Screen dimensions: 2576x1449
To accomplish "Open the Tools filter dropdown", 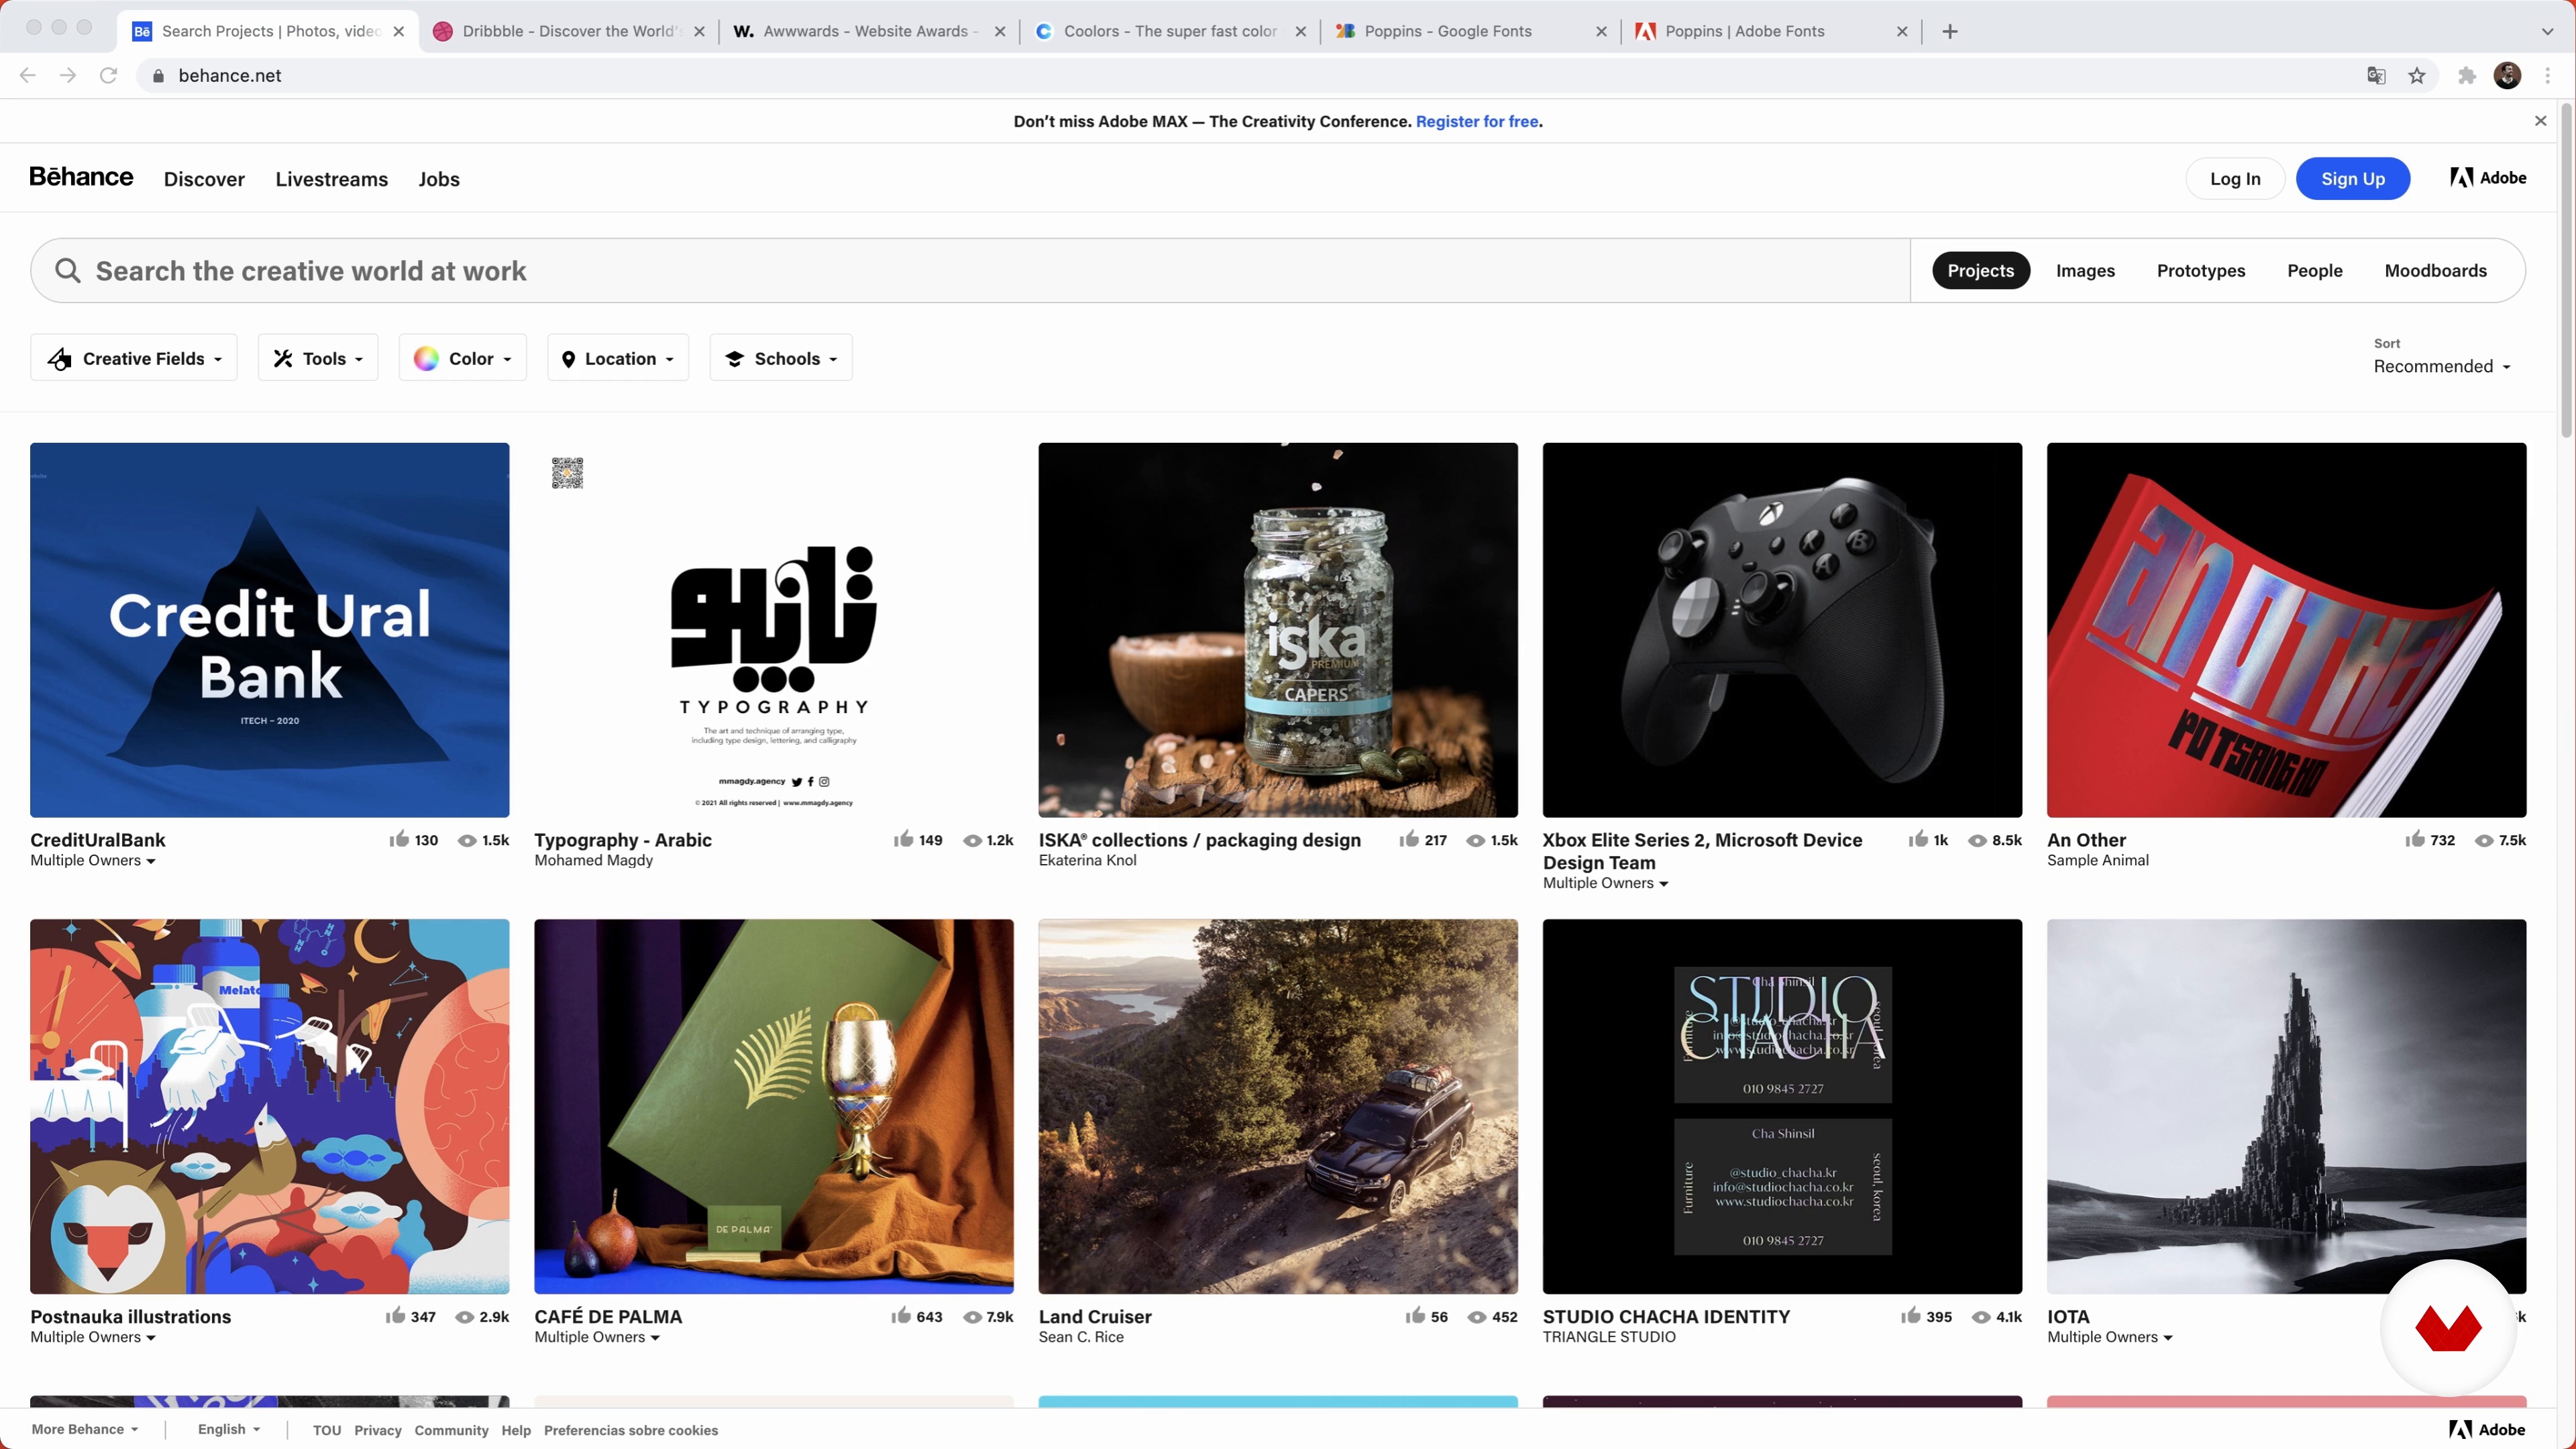I will coord(318,358).
